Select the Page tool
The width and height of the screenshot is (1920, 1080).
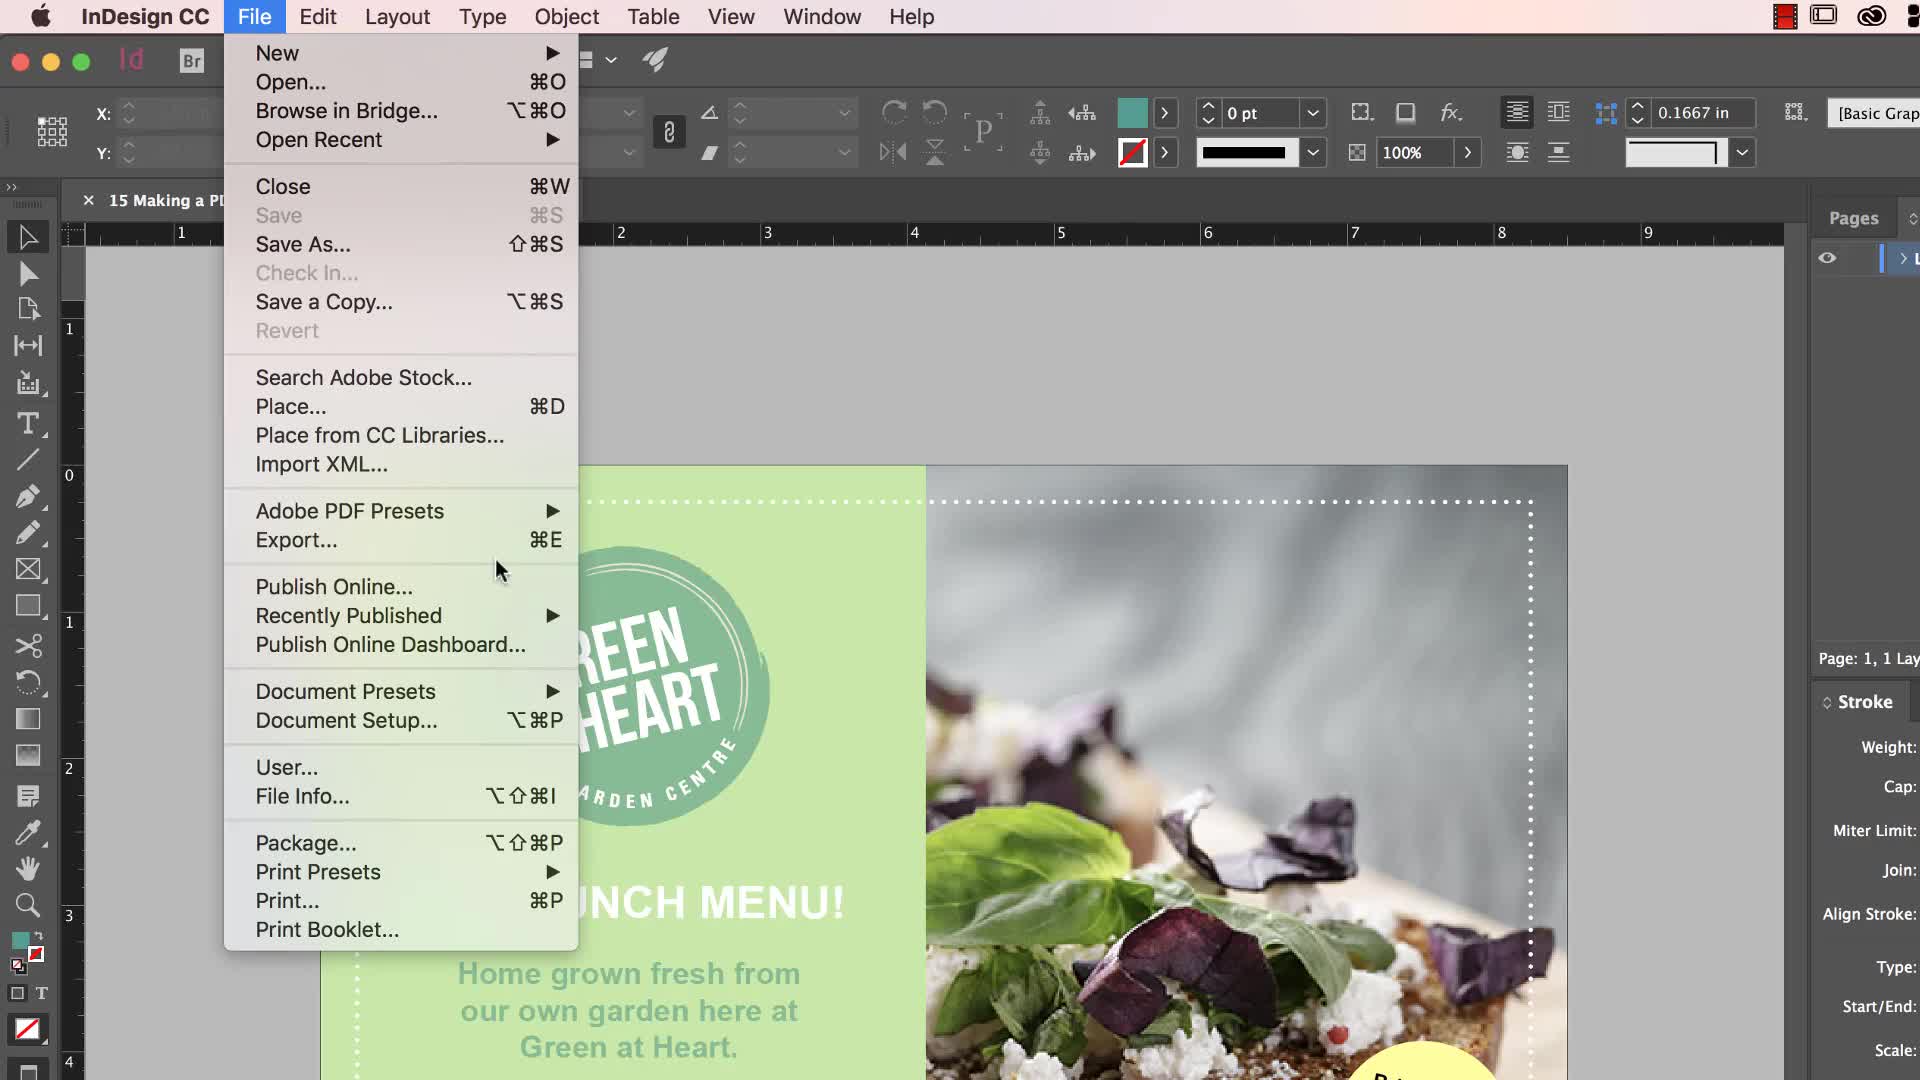tap(28, 309)
